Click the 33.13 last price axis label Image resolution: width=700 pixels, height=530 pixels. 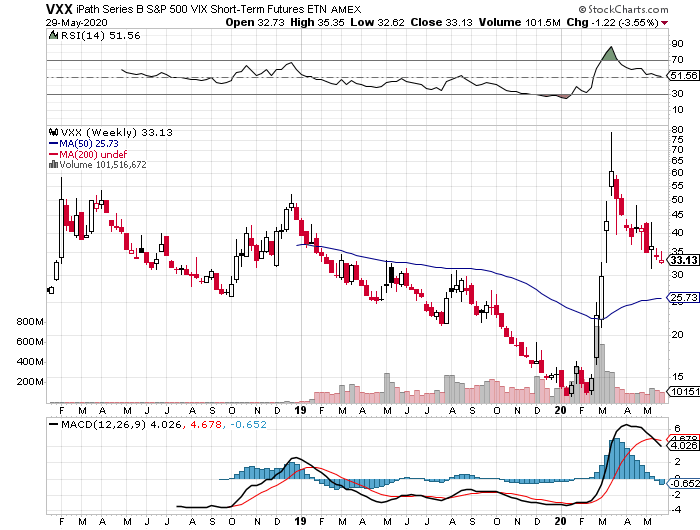point(682,260)
